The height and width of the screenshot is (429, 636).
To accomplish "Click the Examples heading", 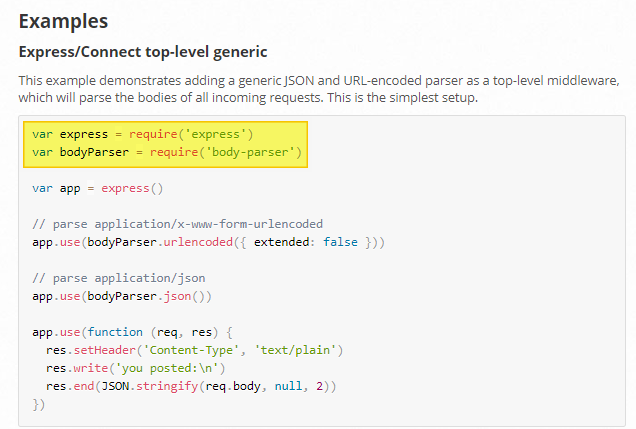I will (63, 21).
